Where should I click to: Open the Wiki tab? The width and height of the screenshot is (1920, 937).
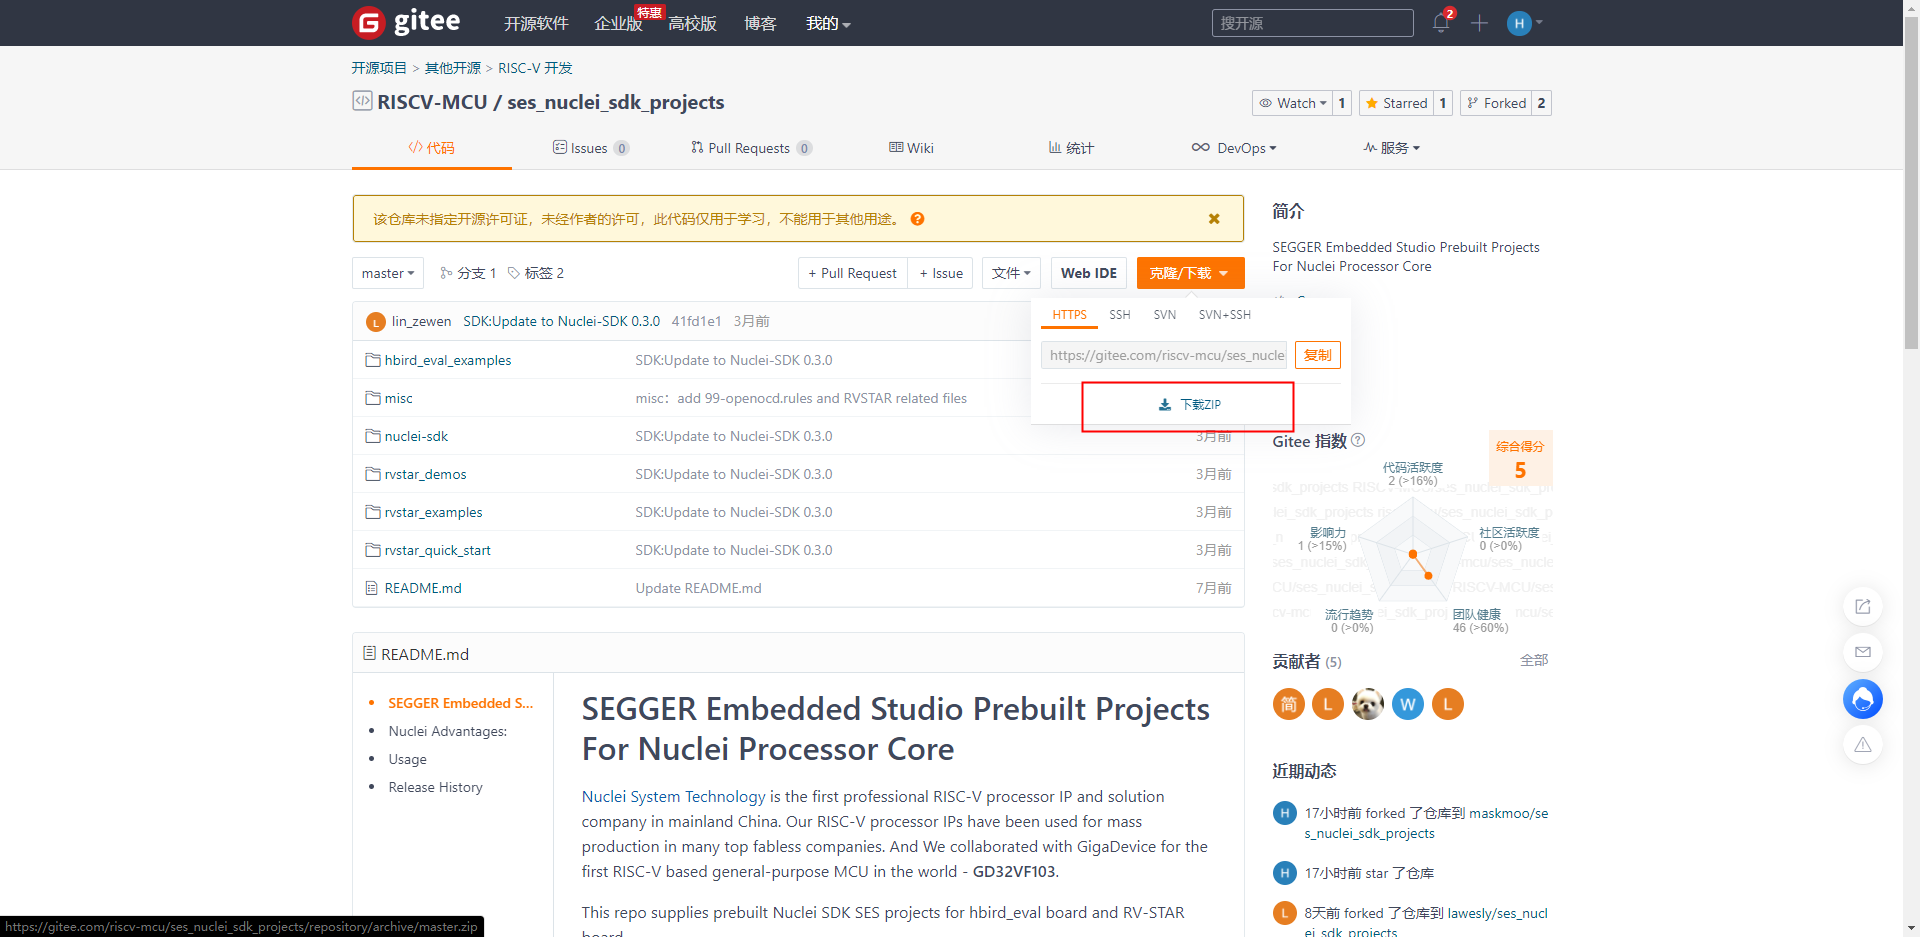[911, 148]
